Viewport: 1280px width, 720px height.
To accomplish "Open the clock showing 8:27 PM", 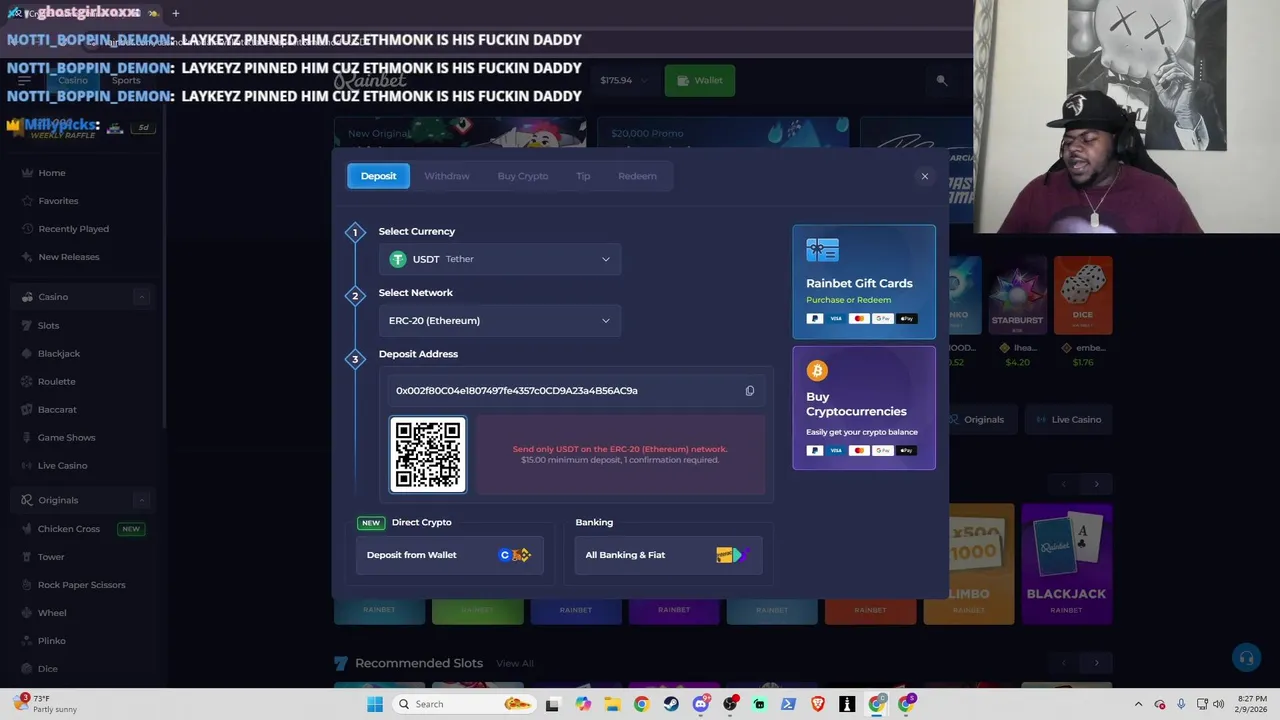I will pyautogui.click(x=1252, y=704).
